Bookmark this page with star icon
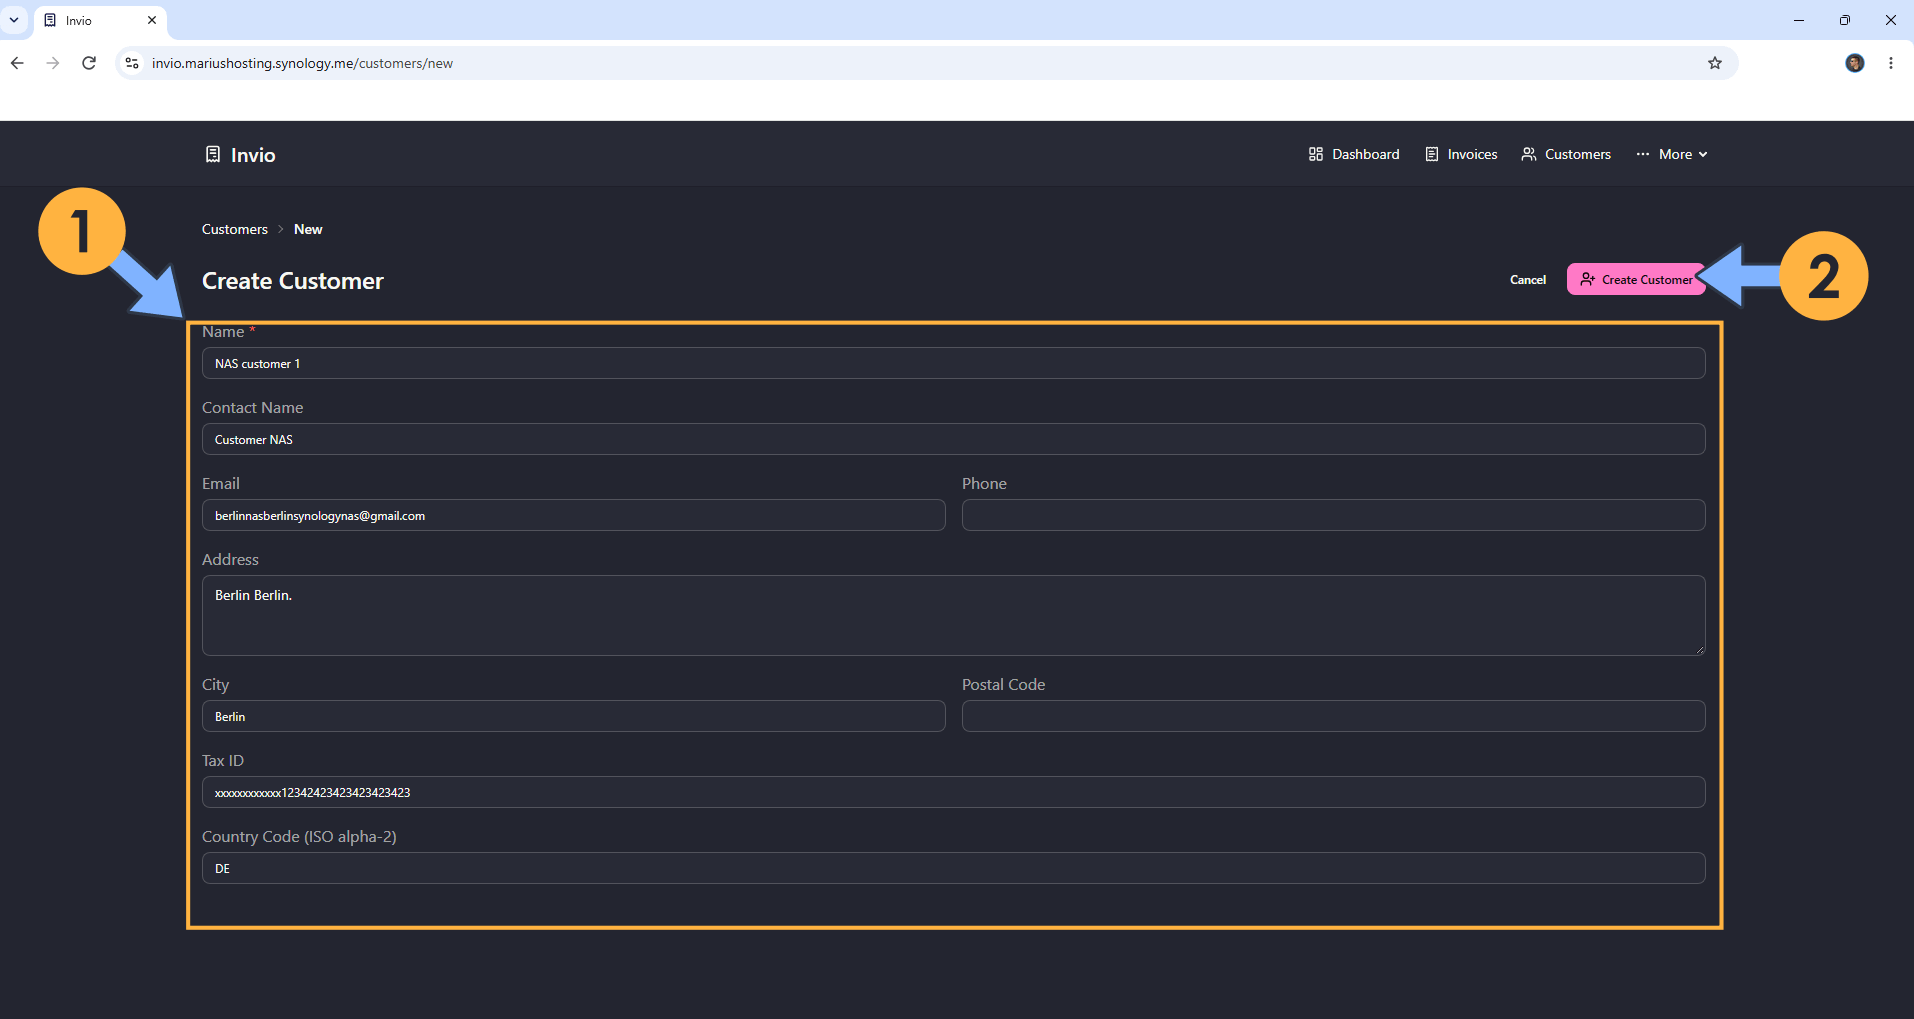This screenshot has height=1019, width=1914. coord(1715,63)
